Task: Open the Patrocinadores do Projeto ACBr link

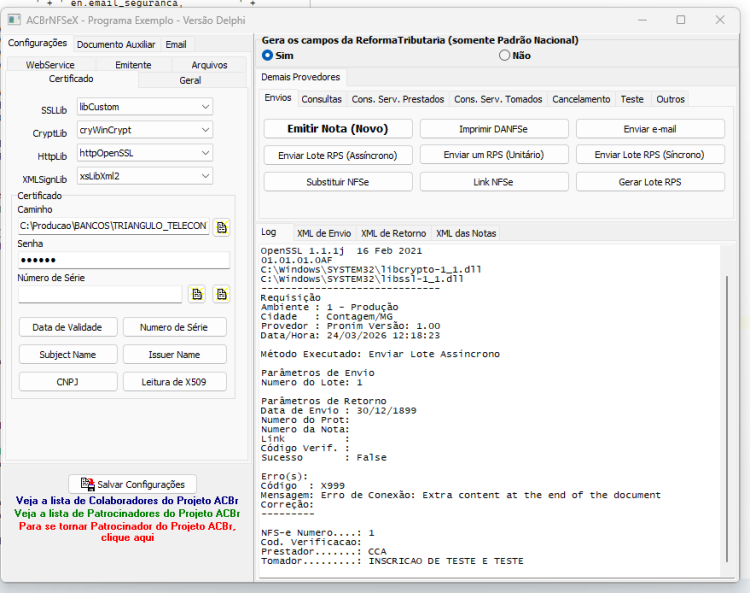Action: pyautogui.click(x=127, y=514)
